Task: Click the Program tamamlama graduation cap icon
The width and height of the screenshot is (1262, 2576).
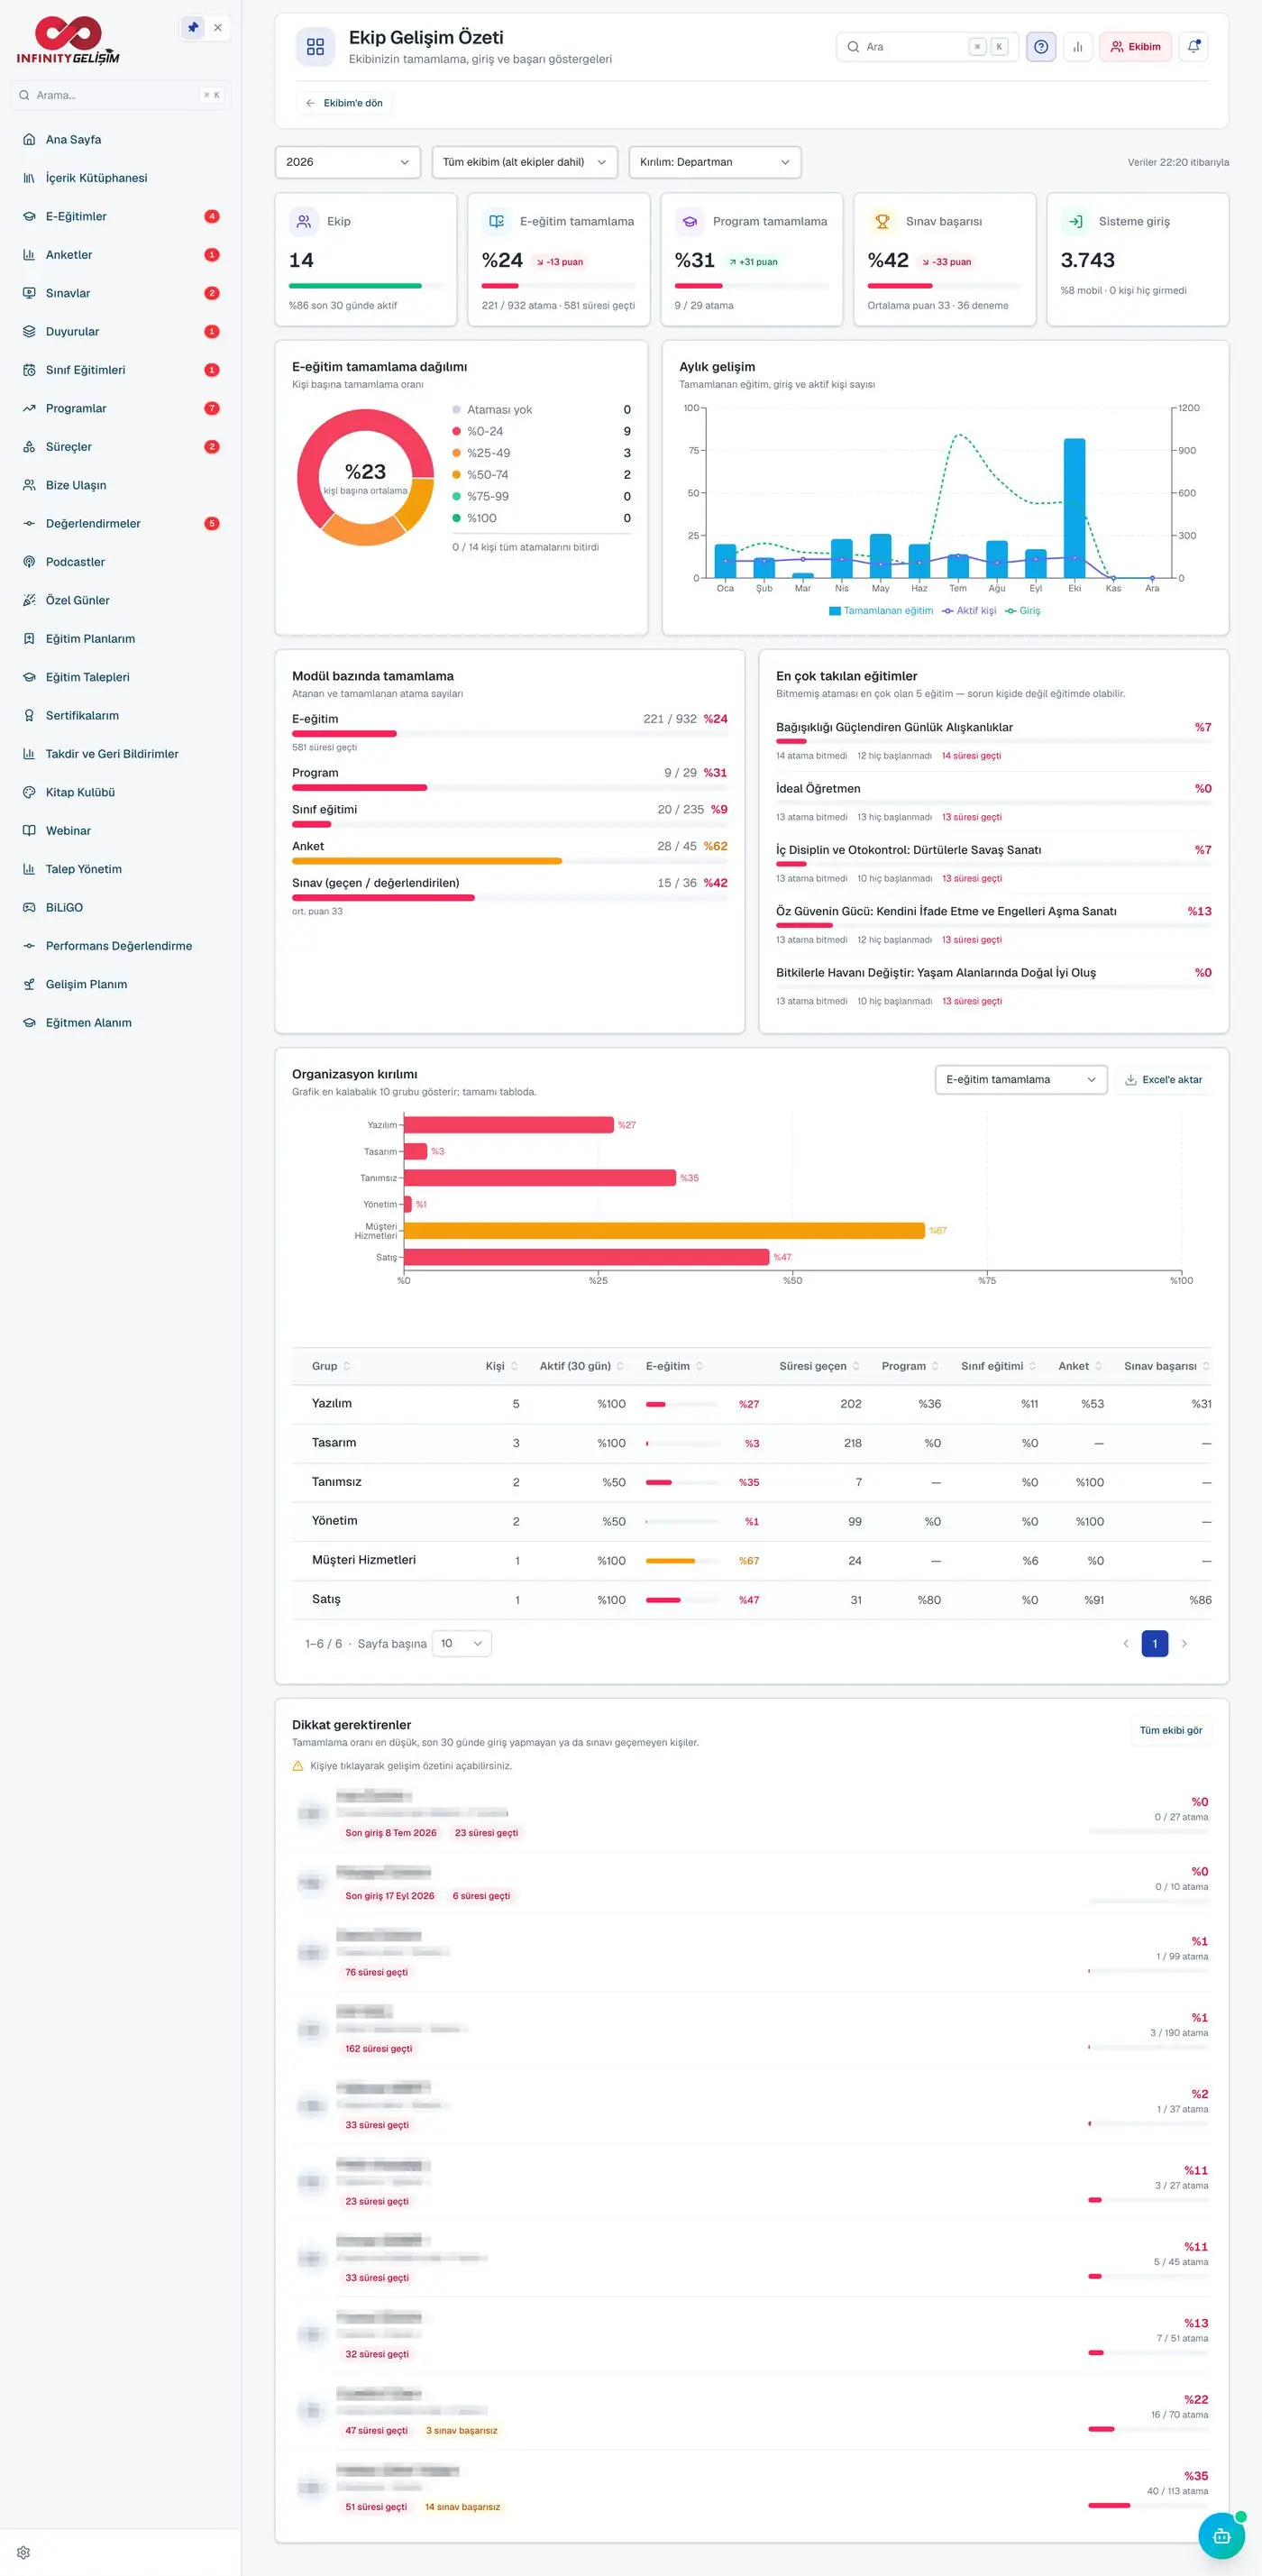Action: coord(689,221)
